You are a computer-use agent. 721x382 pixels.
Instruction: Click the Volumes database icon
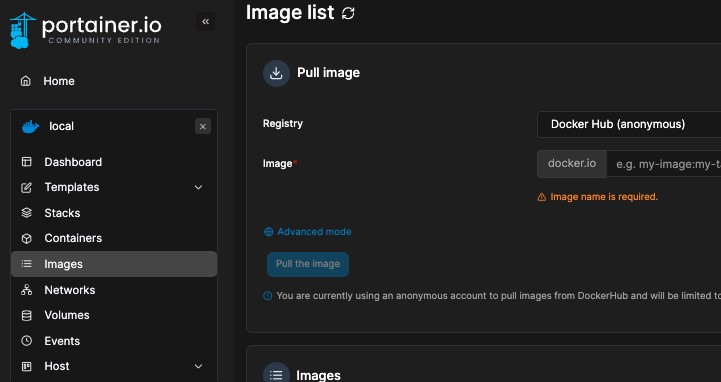[27, 315]
